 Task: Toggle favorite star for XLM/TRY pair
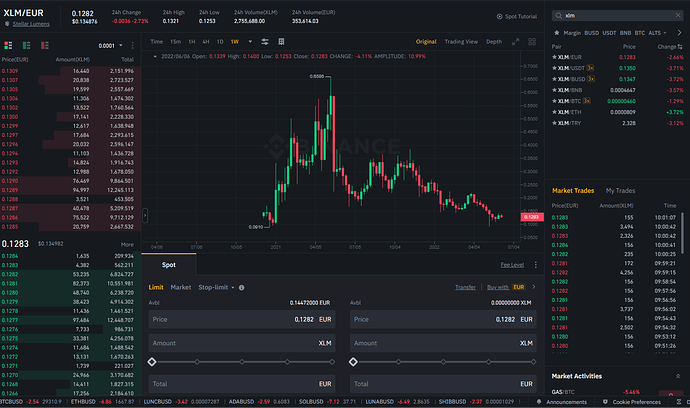(x=554, y=123)
